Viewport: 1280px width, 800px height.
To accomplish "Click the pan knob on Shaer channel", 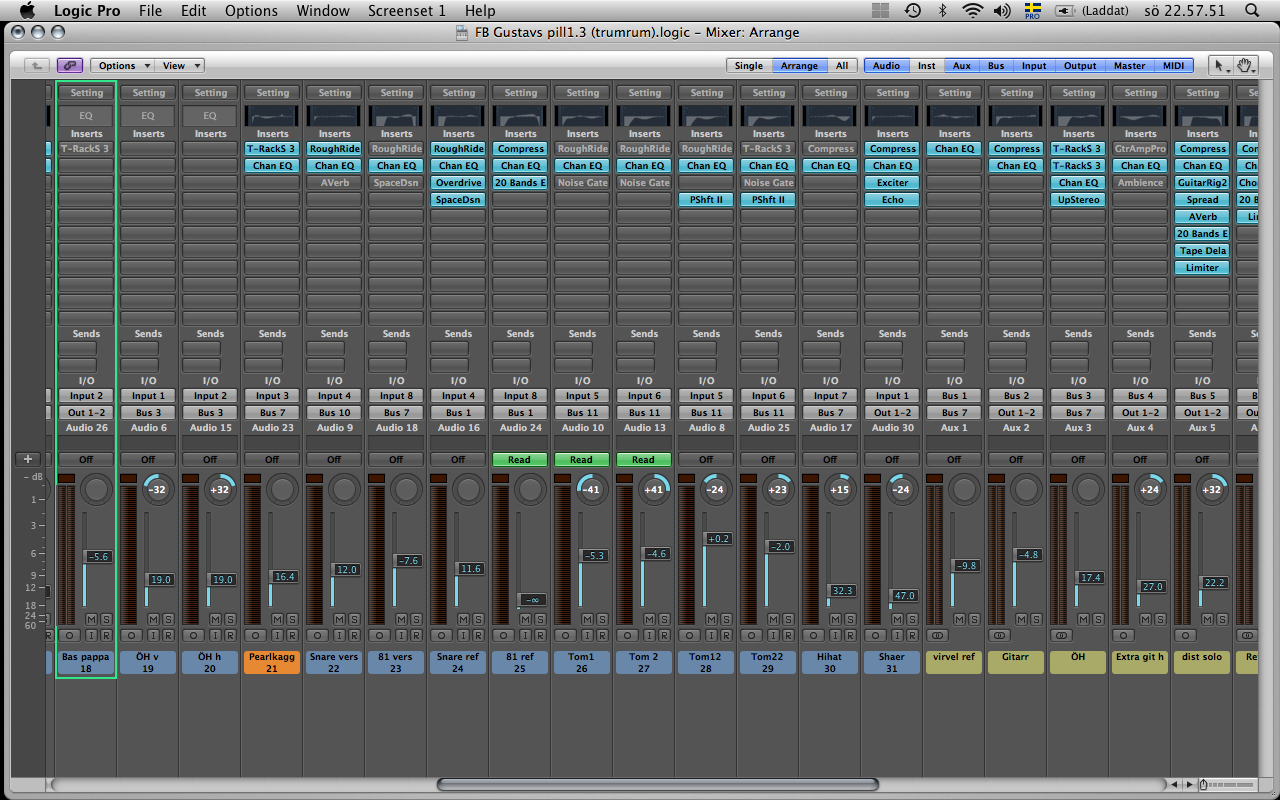I will 902,489.
